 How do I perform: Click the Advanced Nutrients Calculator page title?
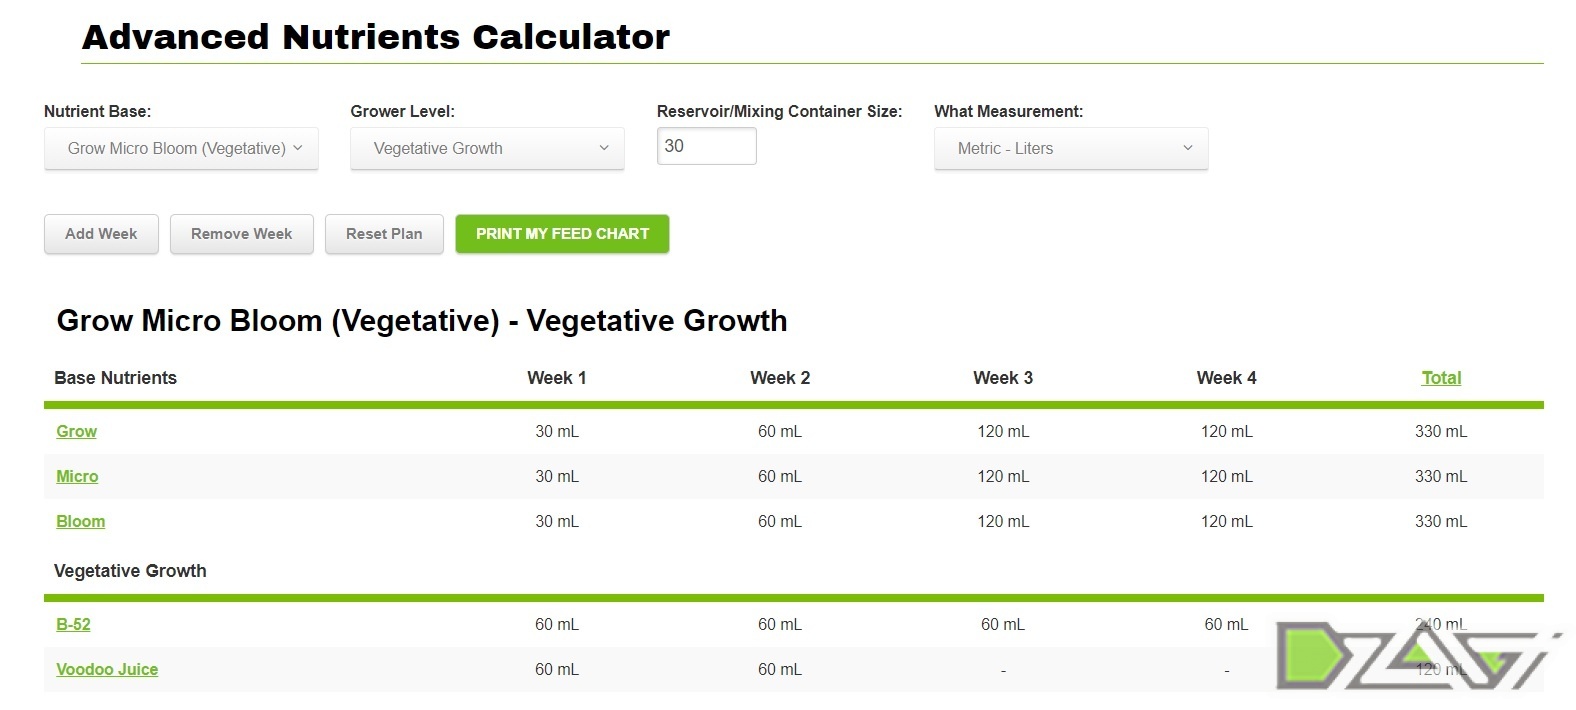(376, 37)
